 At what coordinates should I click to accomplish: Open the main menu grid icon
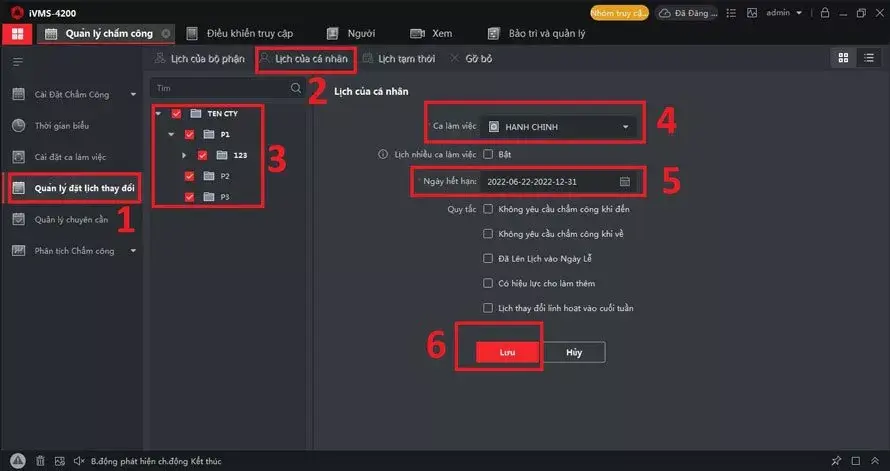pos(17,34)
